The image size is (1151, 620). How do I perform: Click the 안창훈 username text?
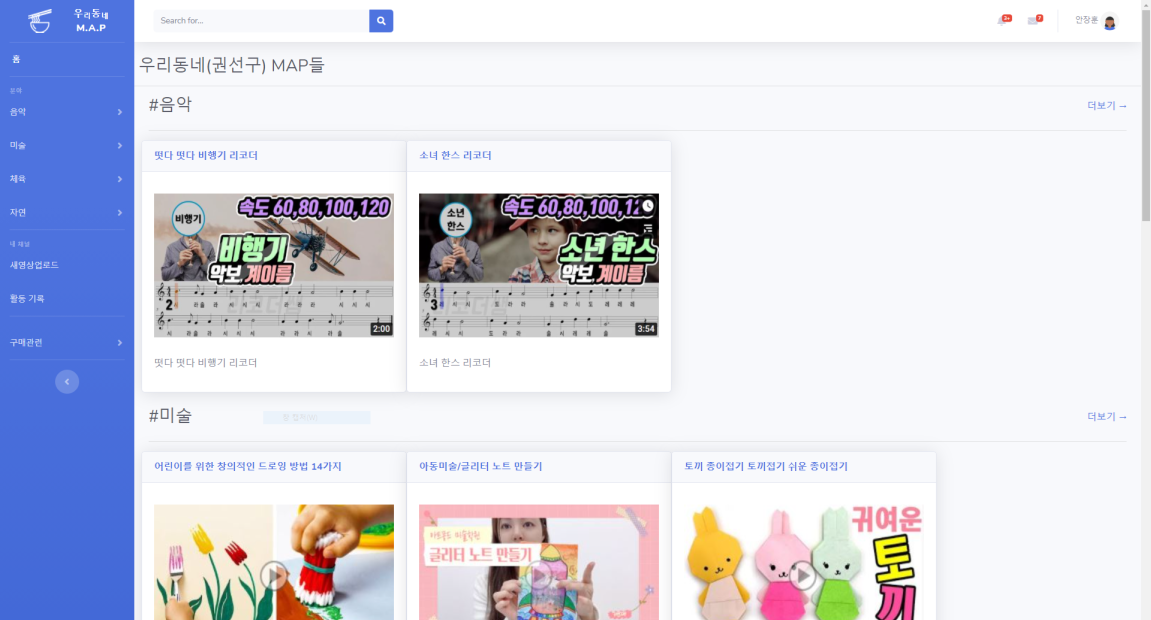(x=1086, y=21)
